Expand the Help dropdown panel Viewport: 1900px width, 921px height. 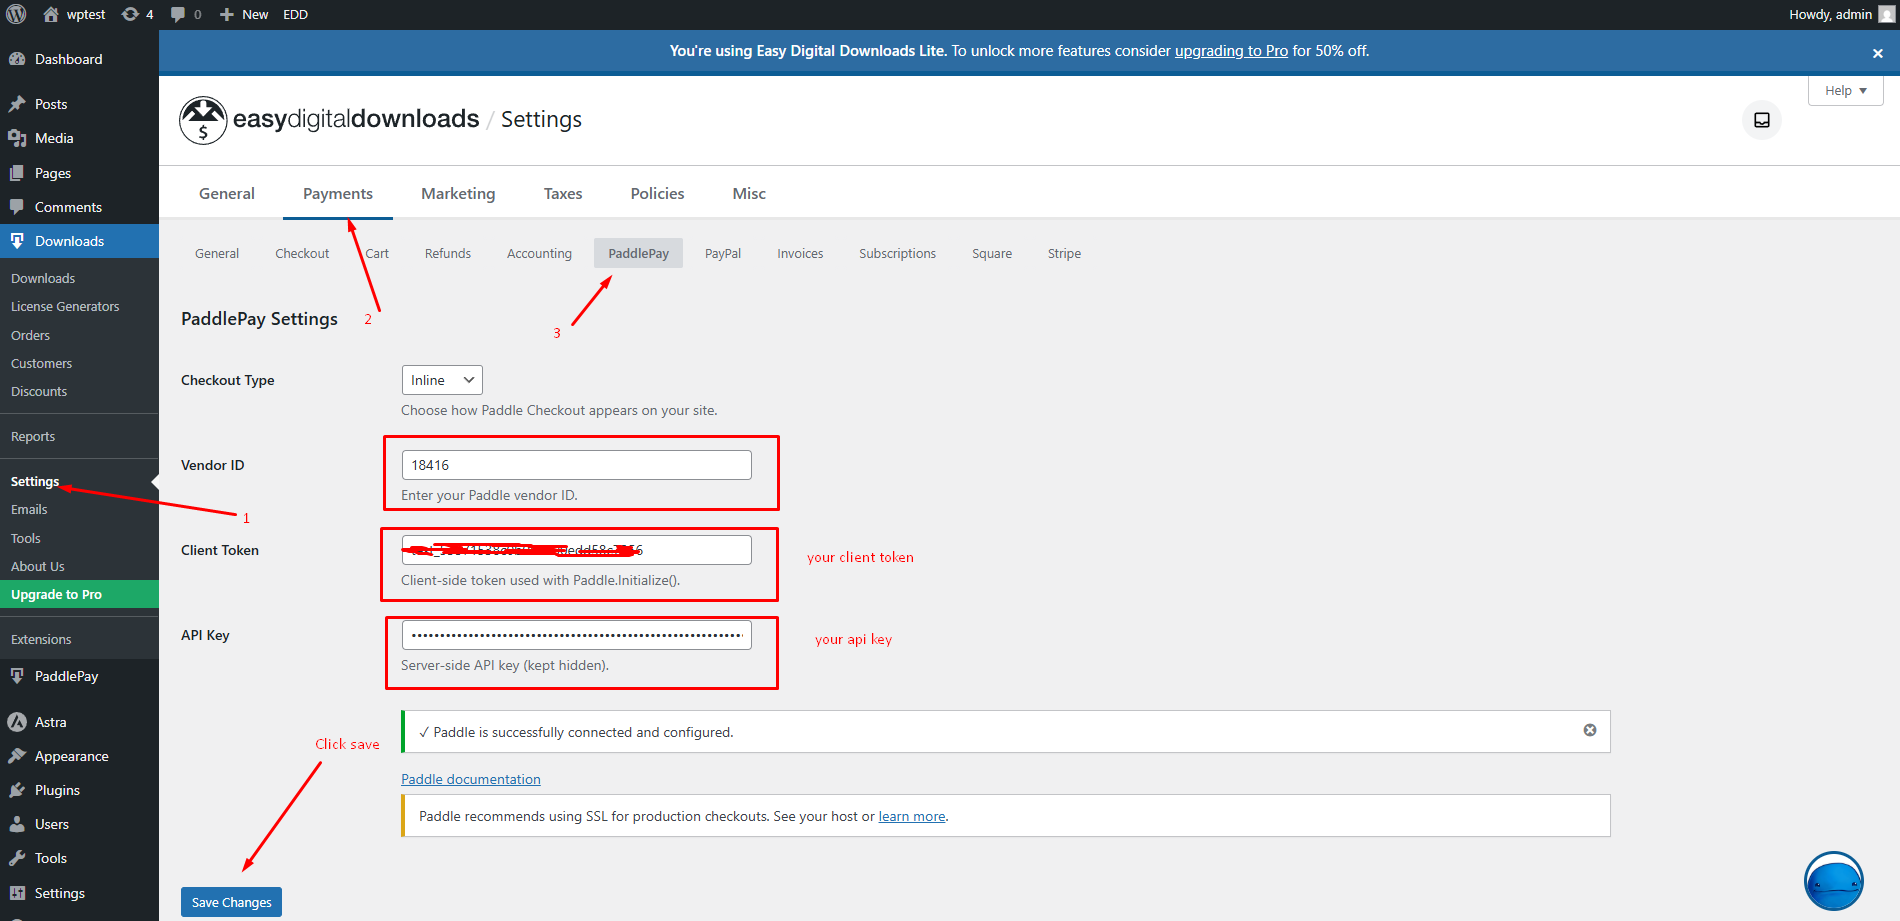pos(1845,90)
